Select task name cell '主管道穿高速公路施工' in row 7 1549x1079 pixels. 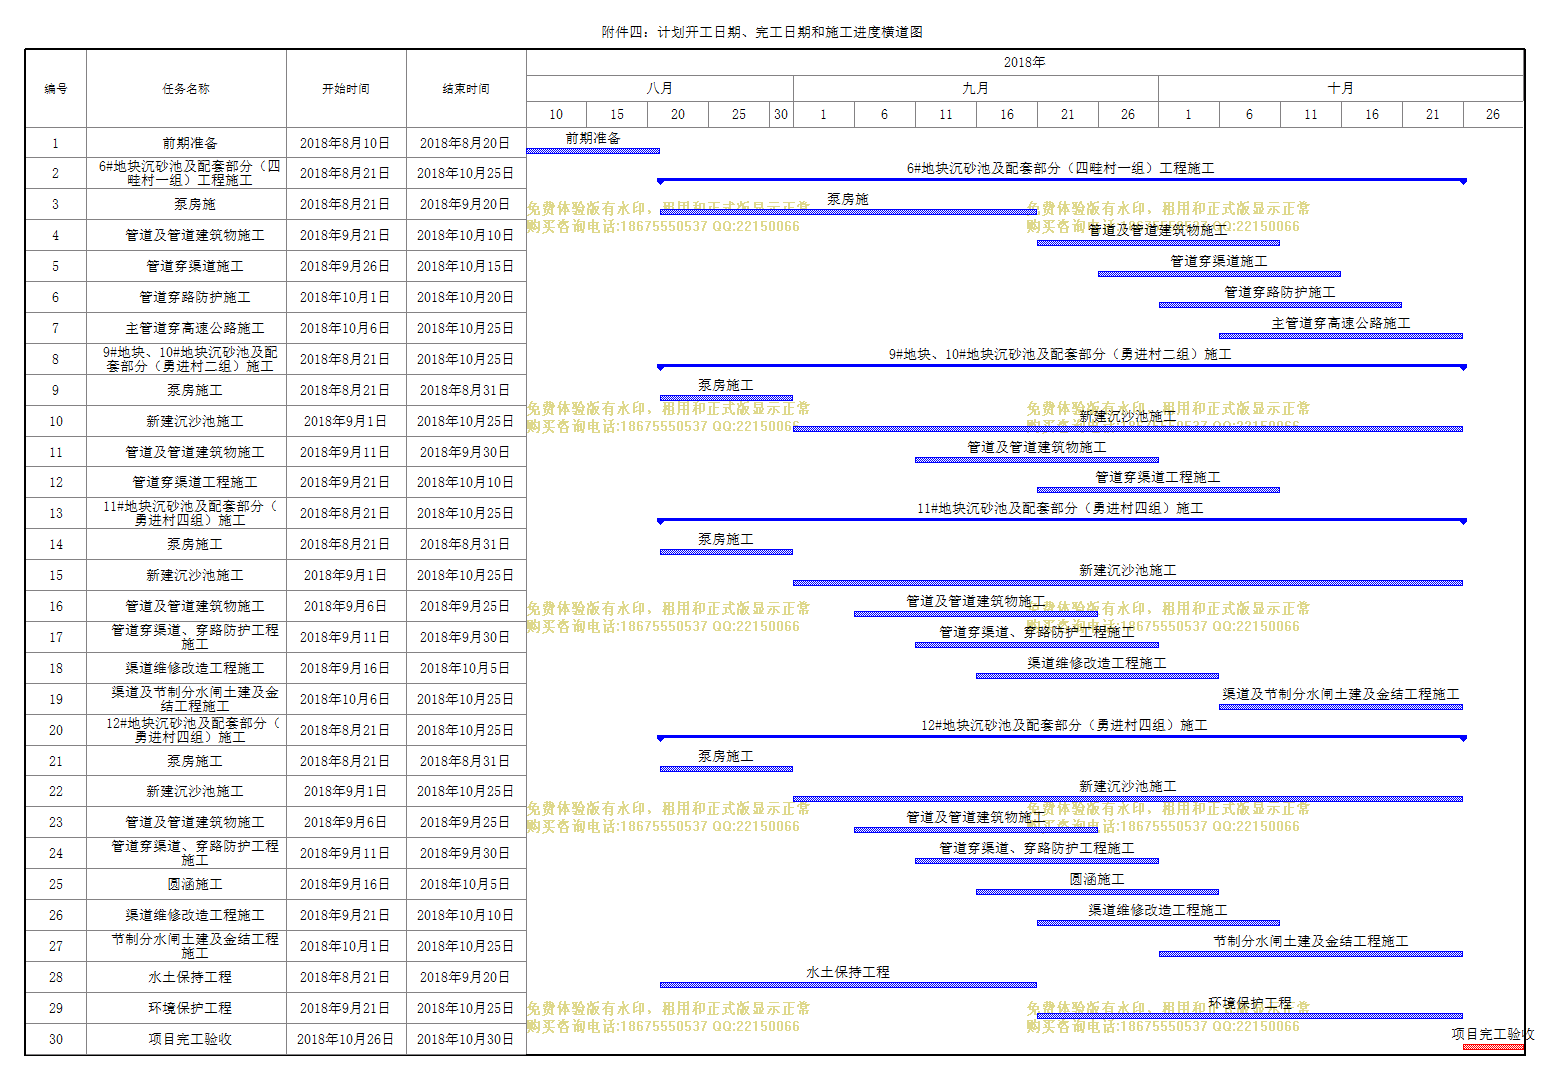(x=186, y=328)
